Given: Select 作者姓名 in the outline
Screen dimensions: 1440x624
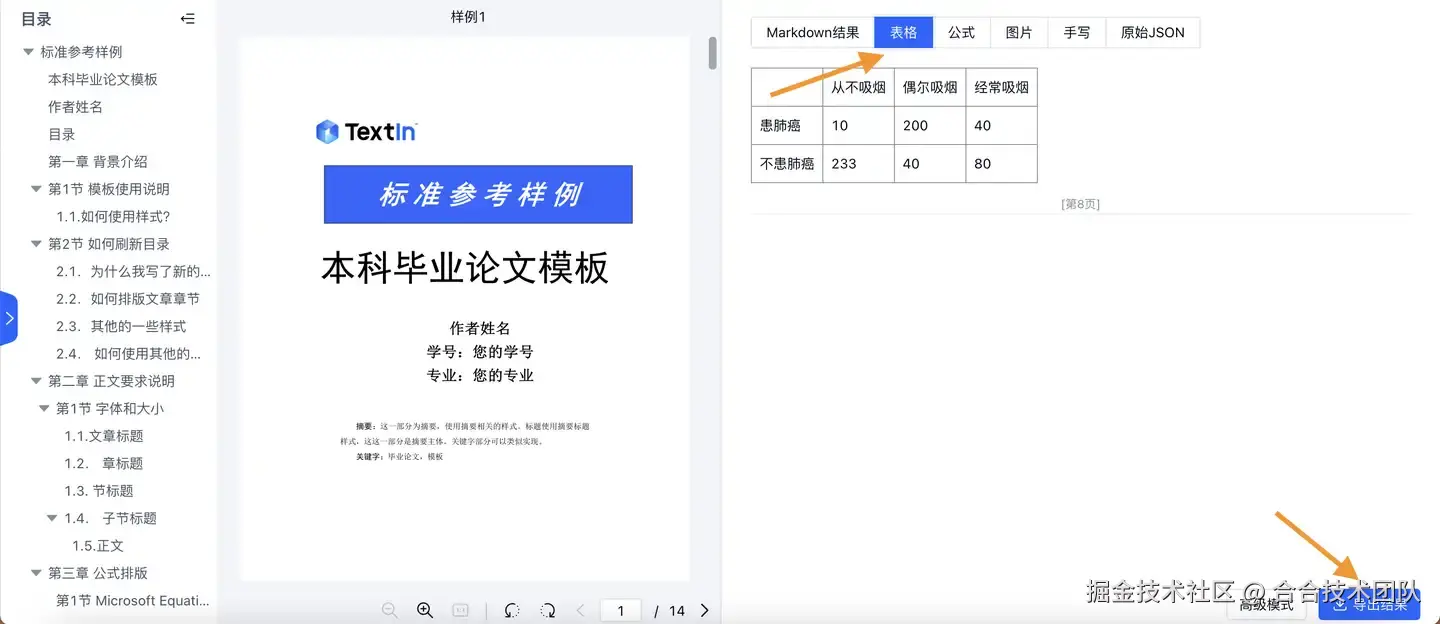Looking at the screenshot, I should pos(75,107).
